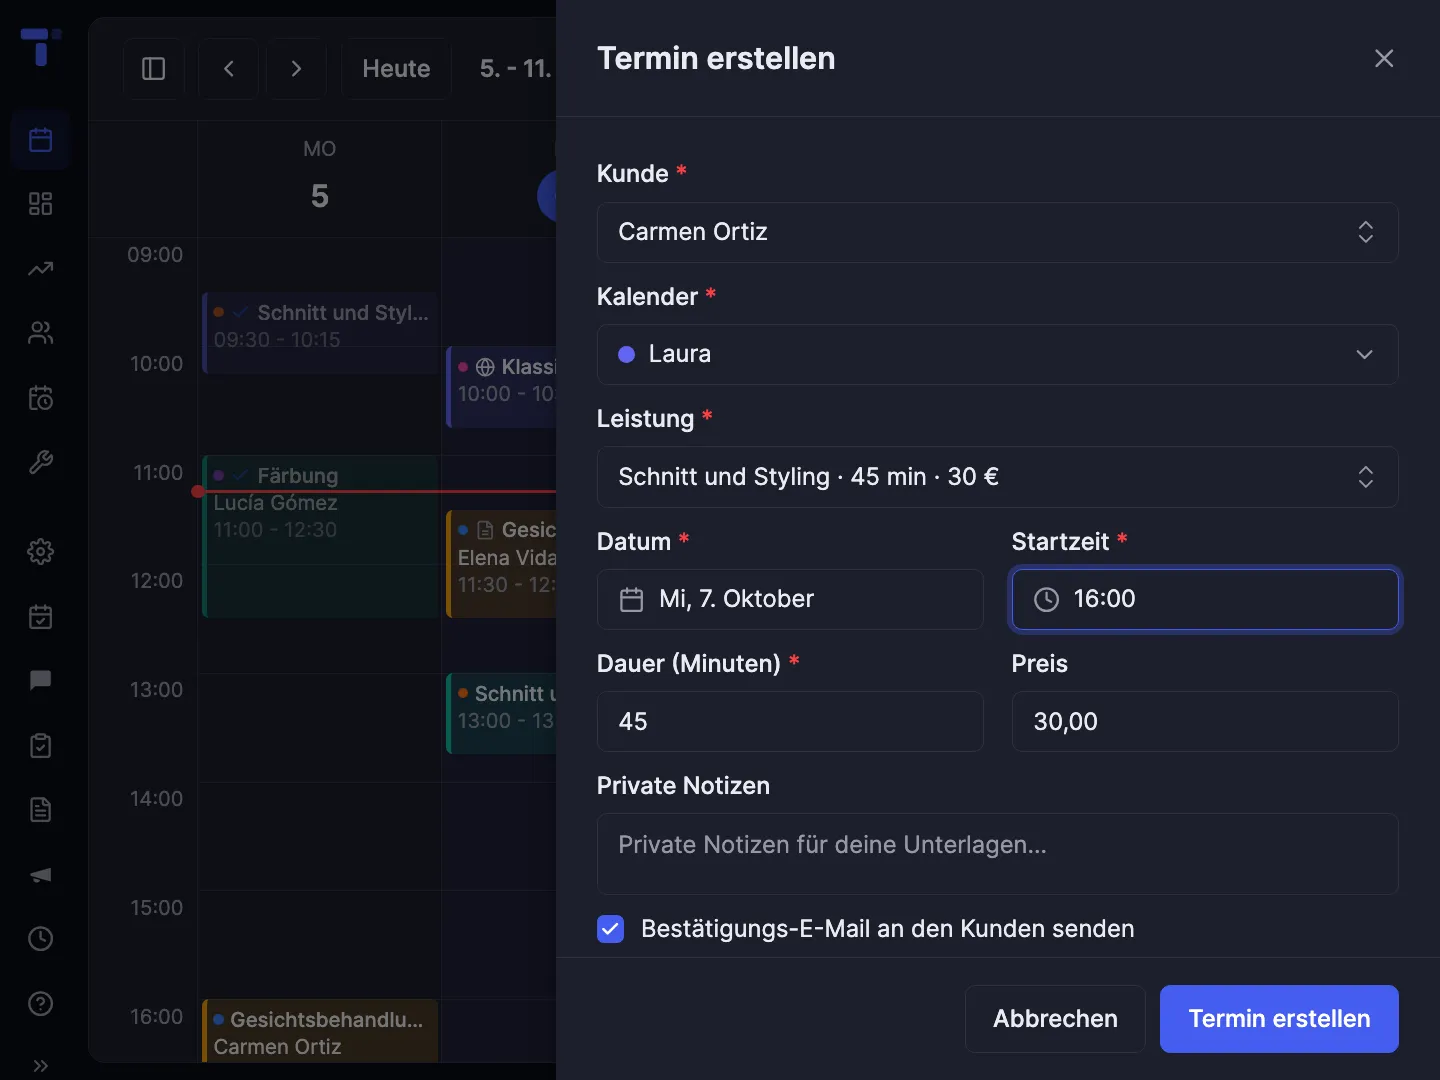Open the calendar-clock scheduling icon
Screen dimensions: 1440x1080
(x=40, y=398)
